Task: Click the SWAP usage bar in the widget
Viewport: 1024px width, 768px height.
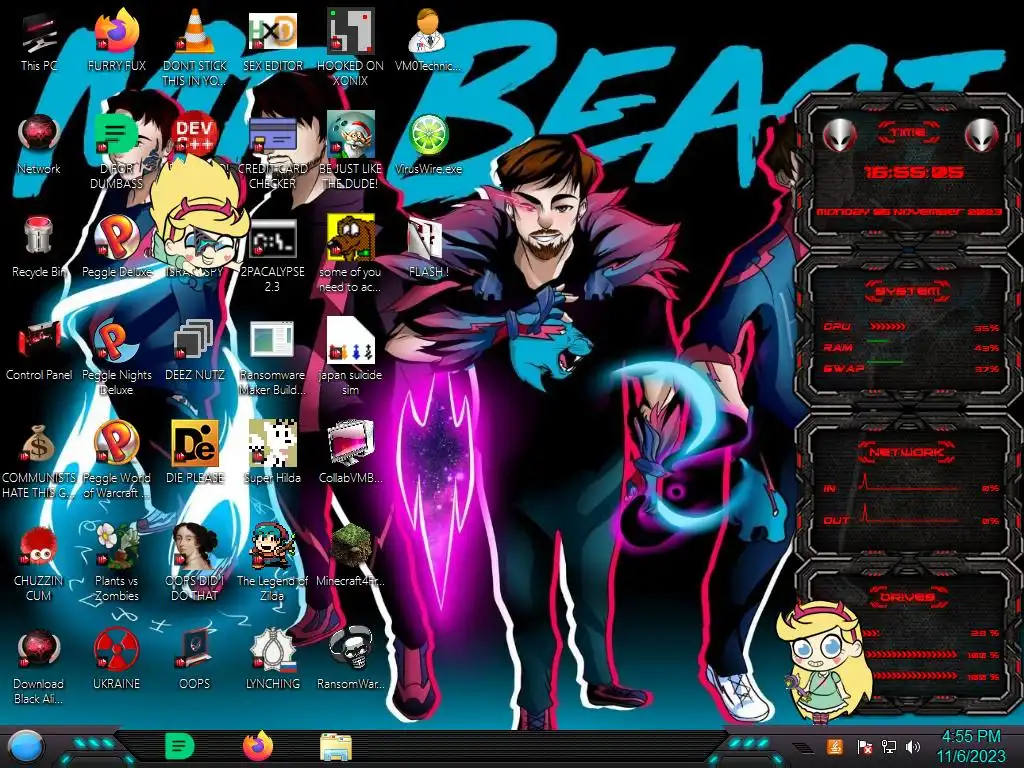Action: (x=885, y=362)
